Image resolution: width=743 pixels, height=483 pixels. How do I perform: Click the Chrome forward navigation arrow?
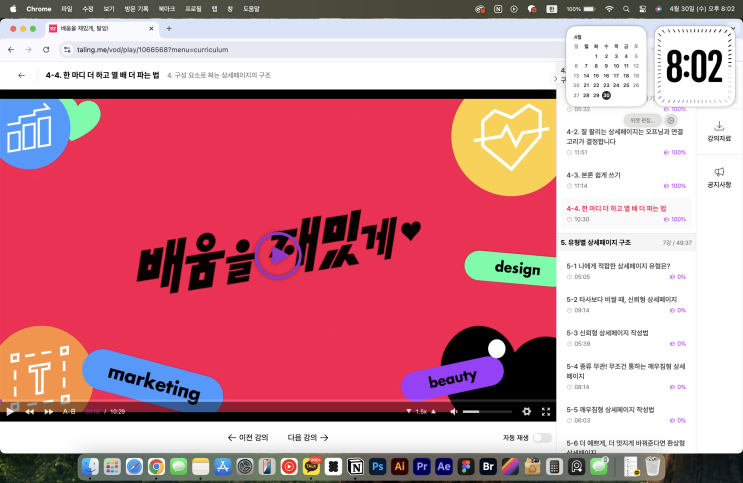(28, 49)
